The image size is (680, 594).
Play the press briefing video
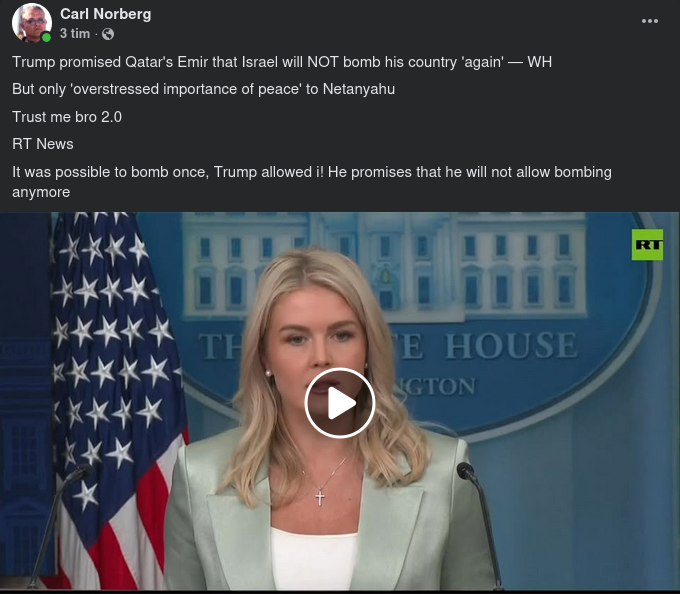[x=340, y=403]
